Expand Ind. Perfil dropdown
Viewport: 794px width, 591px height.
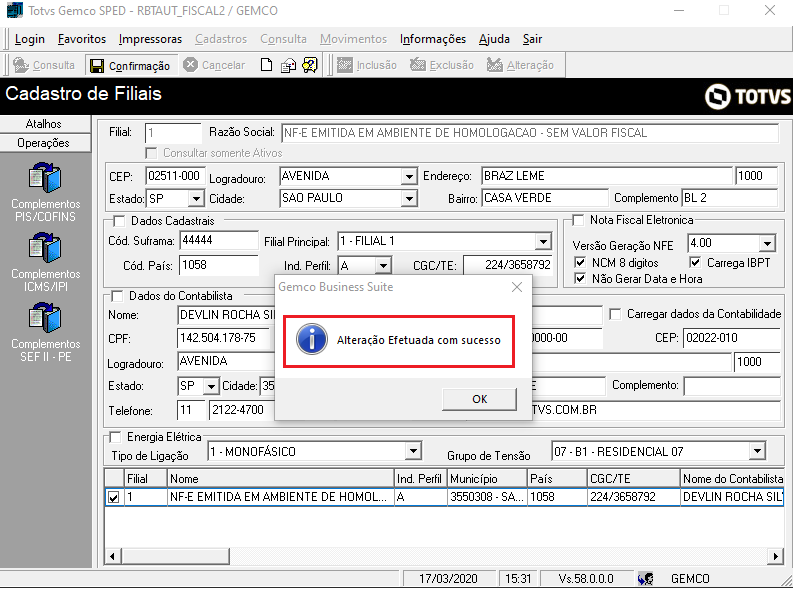coord(383,265)
